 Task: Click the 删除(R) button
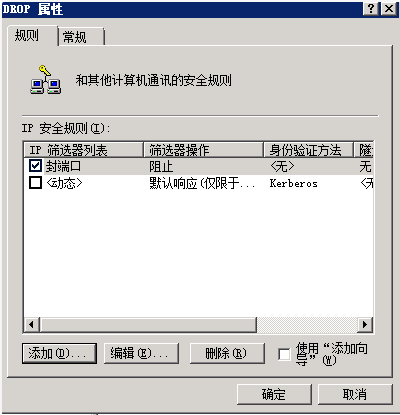[x=227, y=353]
